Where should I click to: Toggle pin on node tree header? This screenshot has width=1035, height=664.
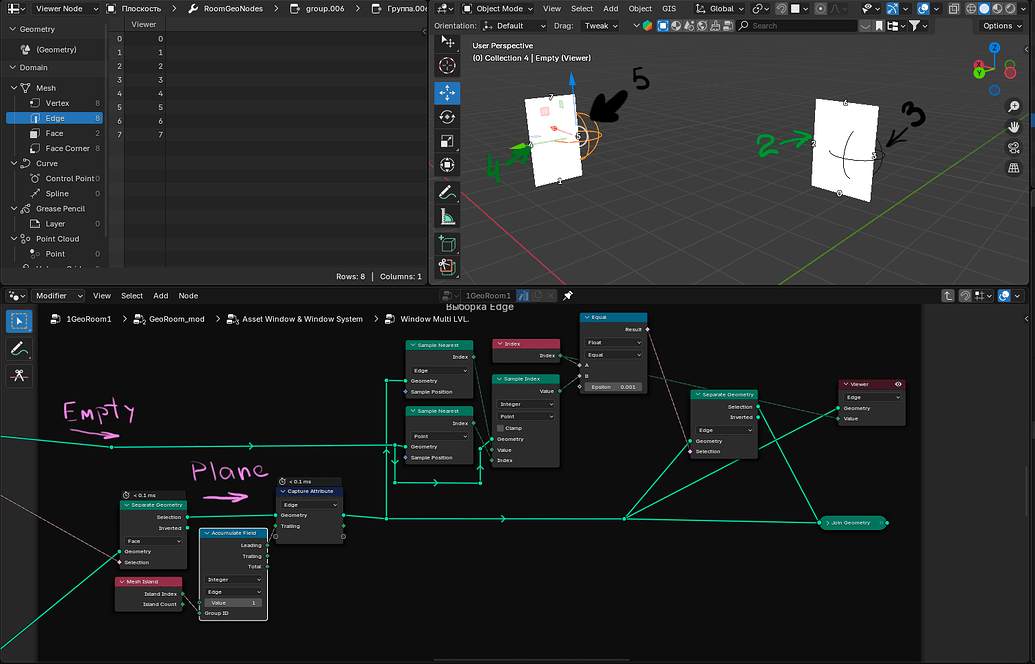click(568, 296)
